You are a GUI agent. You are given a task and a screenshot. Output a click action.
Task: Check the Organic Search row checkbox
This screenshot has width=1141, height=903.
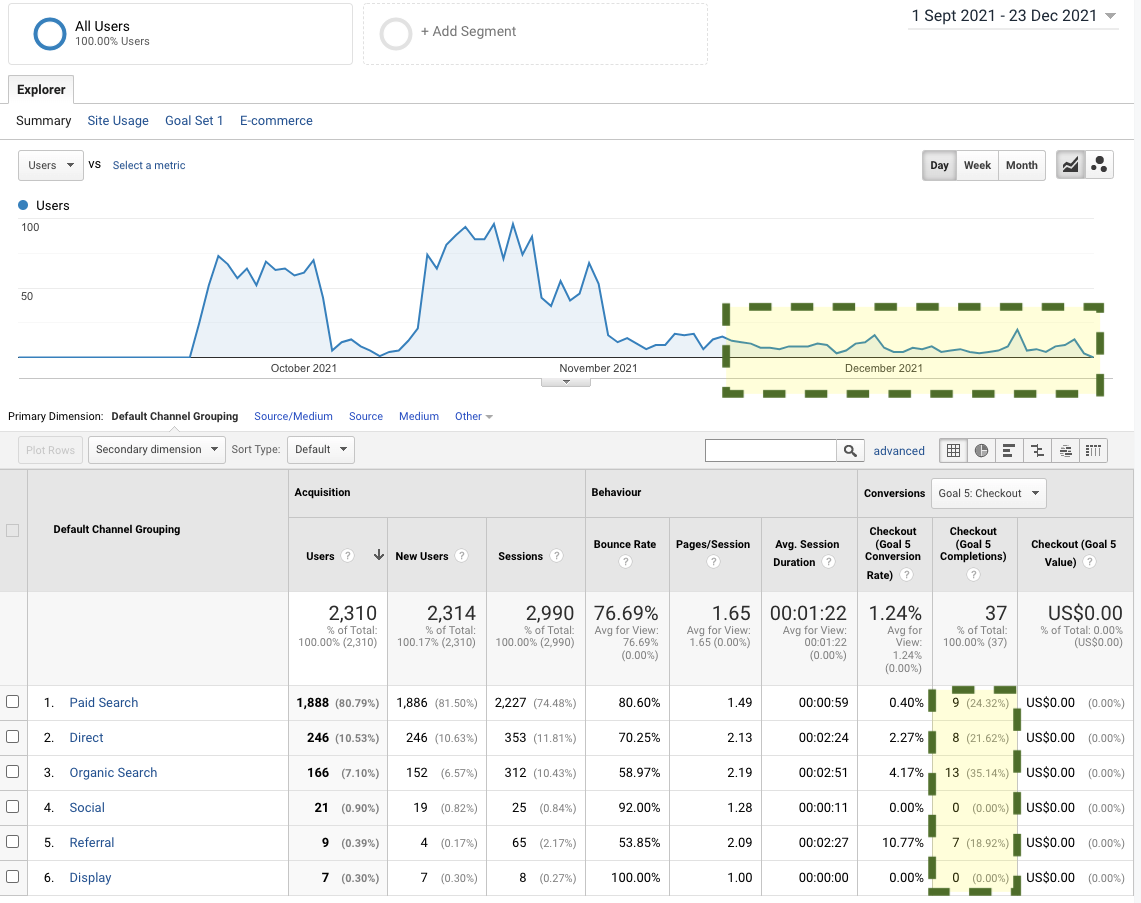click(x=12, y=771)
